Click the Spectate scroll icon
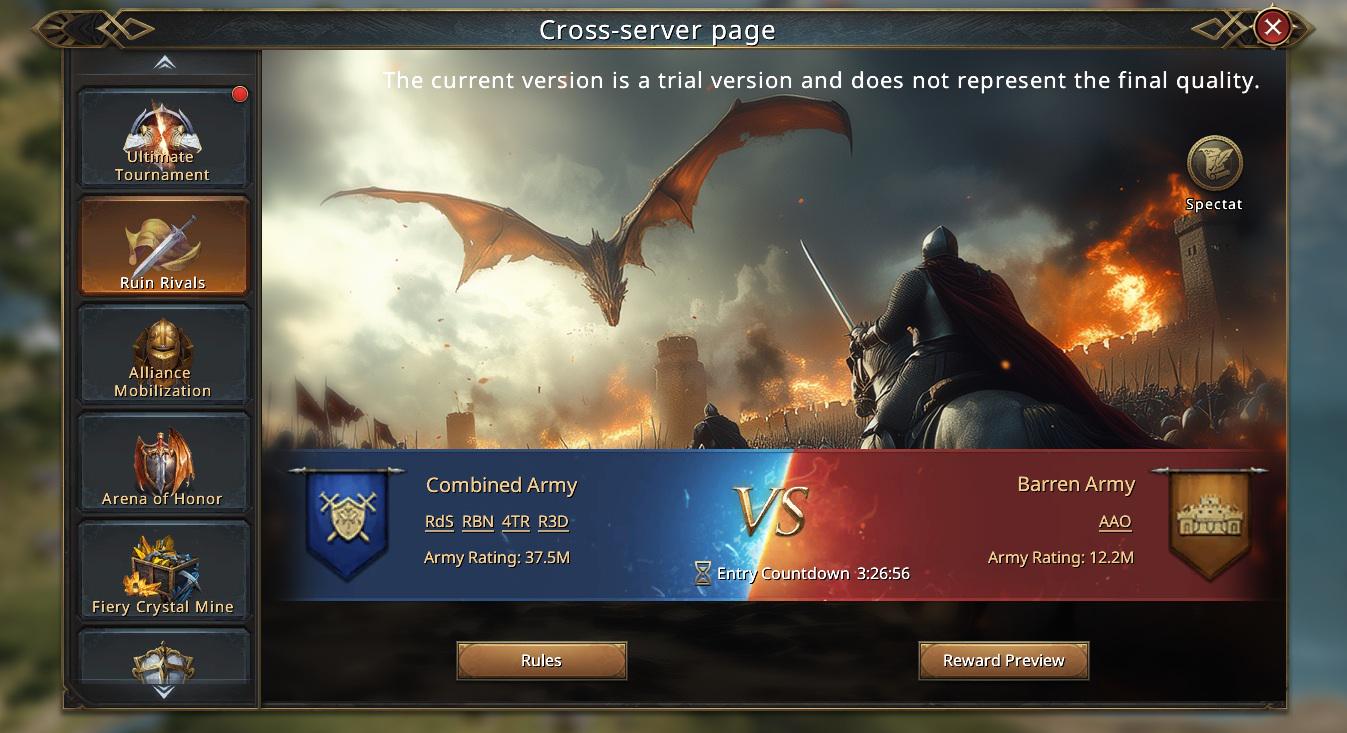 click(x=1214, y=163)
